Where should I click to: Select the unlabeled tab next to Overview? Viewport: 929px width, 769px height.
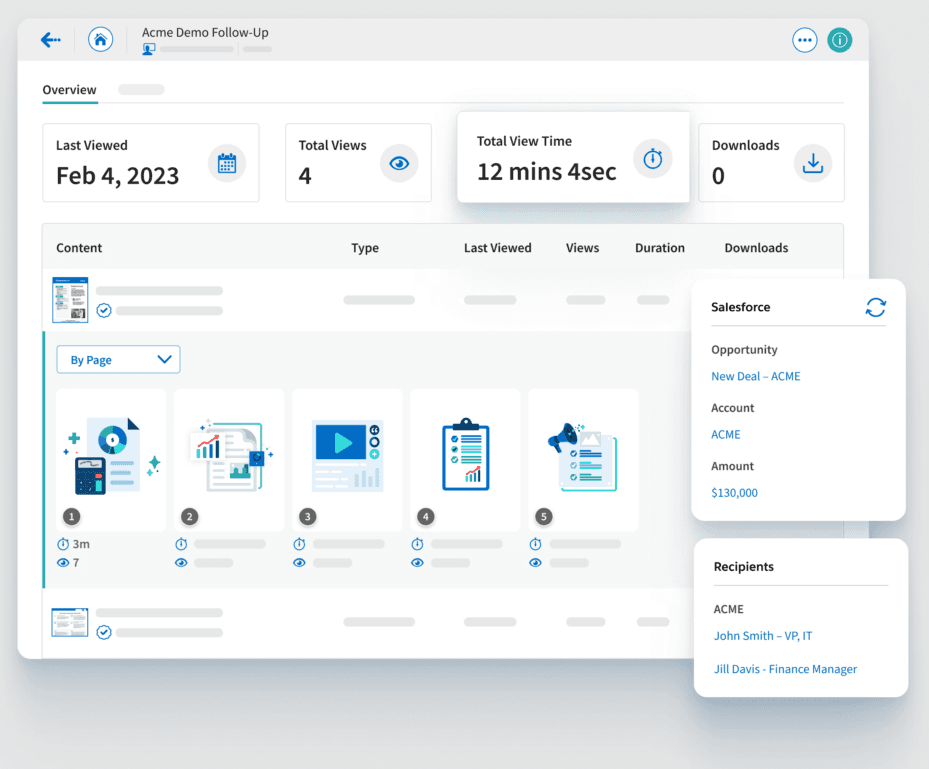pyautogui.click(x=141, y=90)
